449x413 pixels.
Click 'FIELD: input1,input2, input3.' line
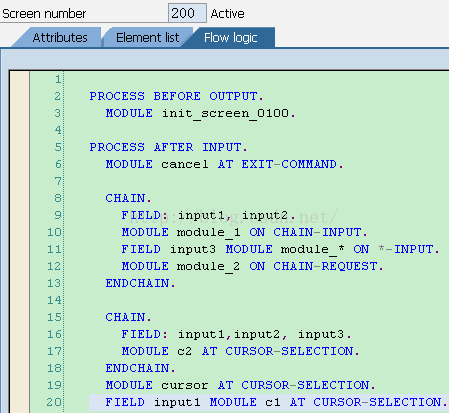tap(236, 334)
